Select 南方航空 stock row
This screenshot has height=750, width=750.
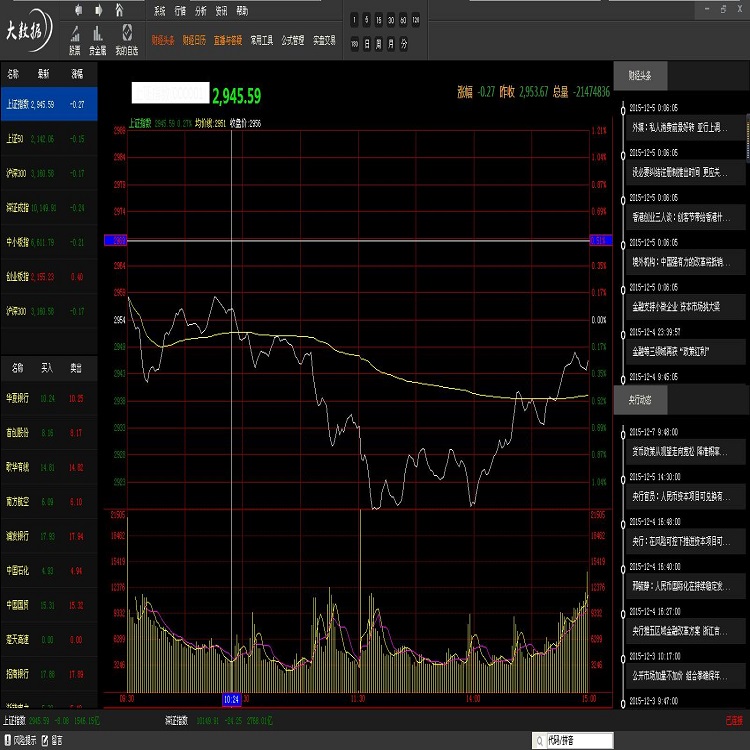coord(49,501)
